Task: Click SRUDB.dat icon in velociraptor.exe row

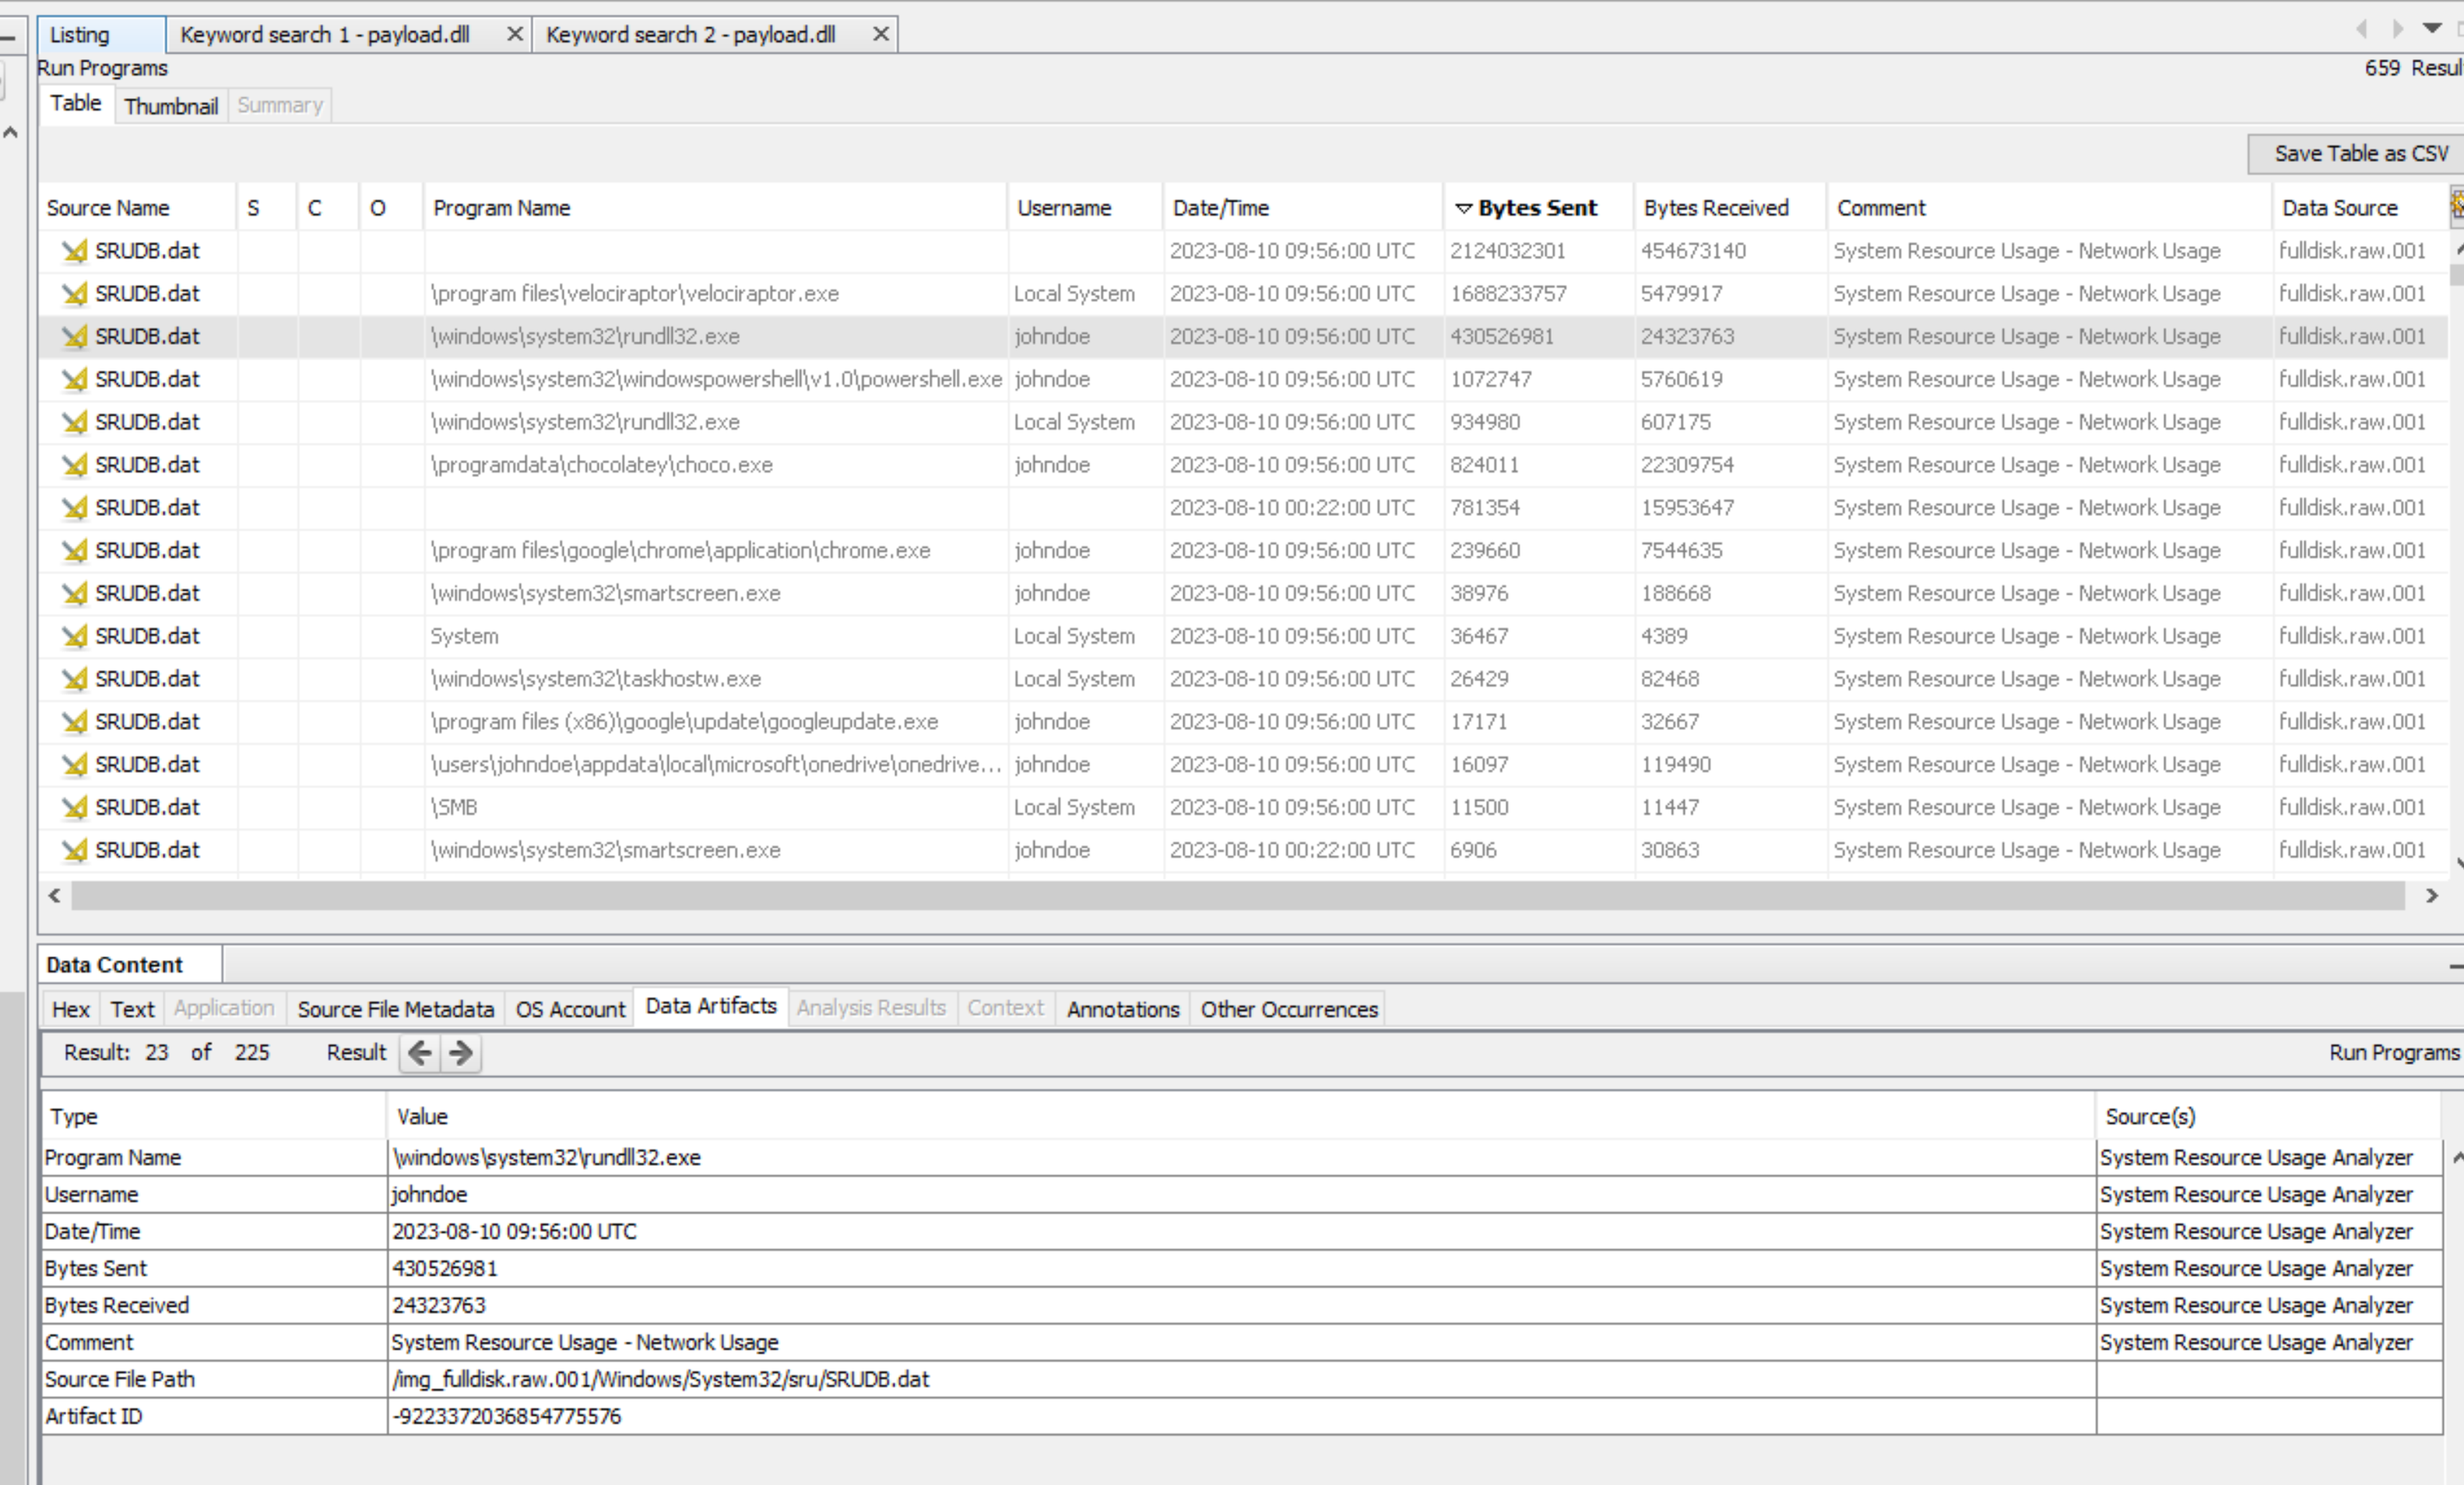Action: click(74, 294)
